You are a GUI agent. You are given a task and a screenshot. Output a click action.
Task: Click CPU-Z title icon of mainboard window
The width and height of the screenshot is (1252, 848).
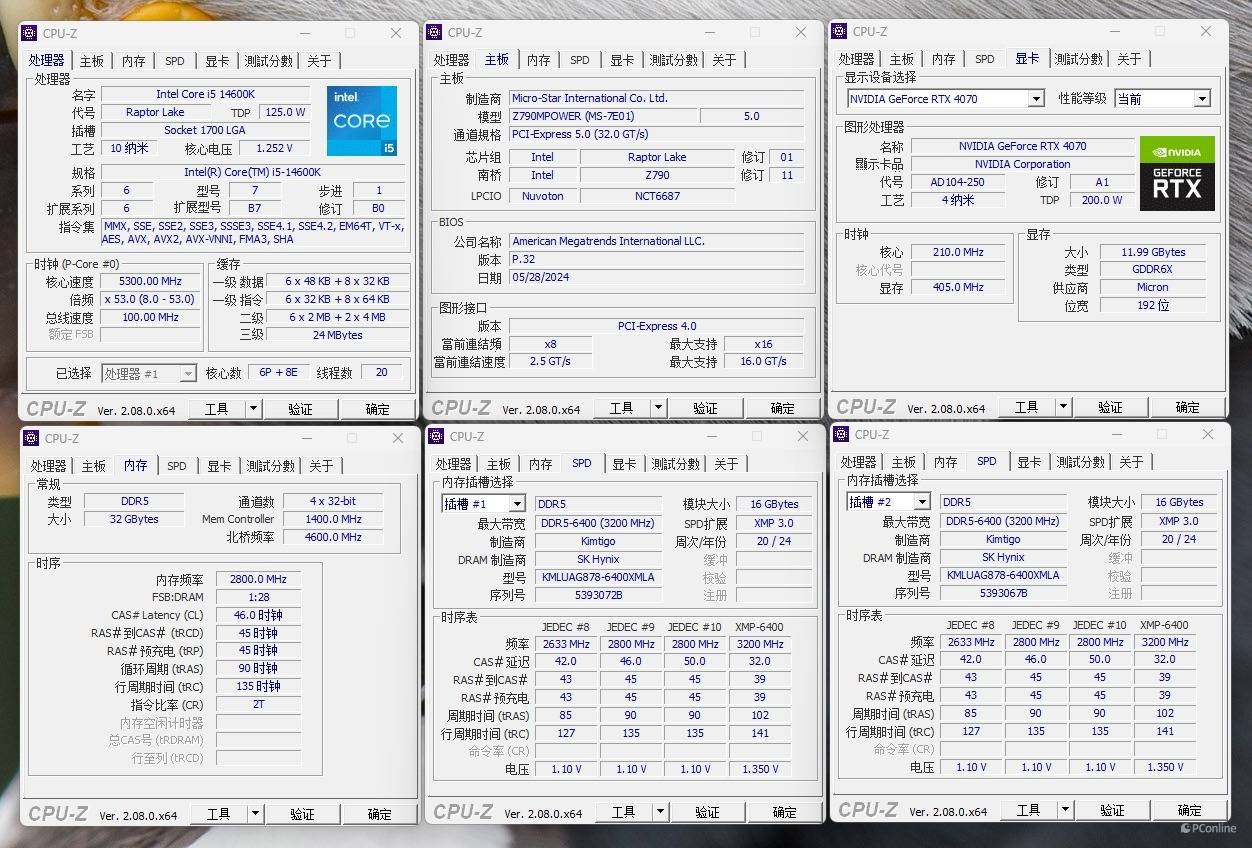click(x=435, y=33)
